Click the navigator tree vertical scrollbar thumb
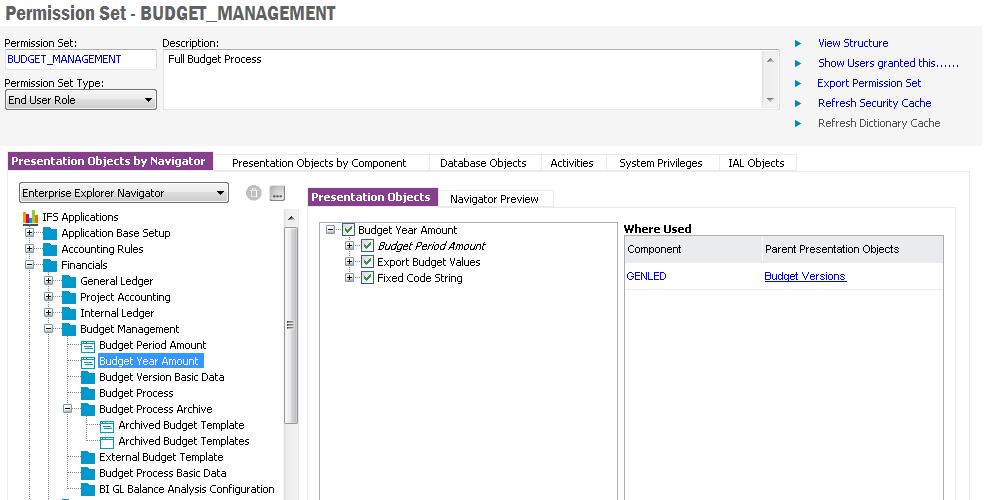 pos(291,324)
